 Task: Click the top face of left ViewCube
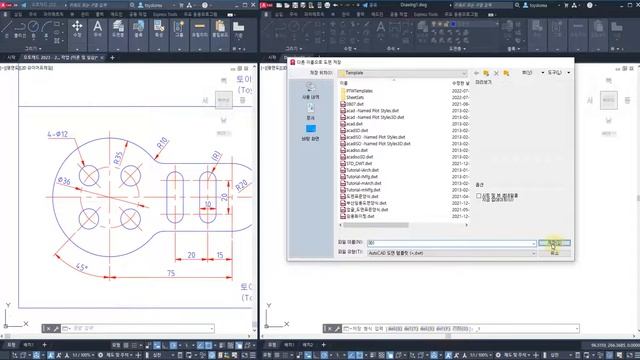click(224, 100)
